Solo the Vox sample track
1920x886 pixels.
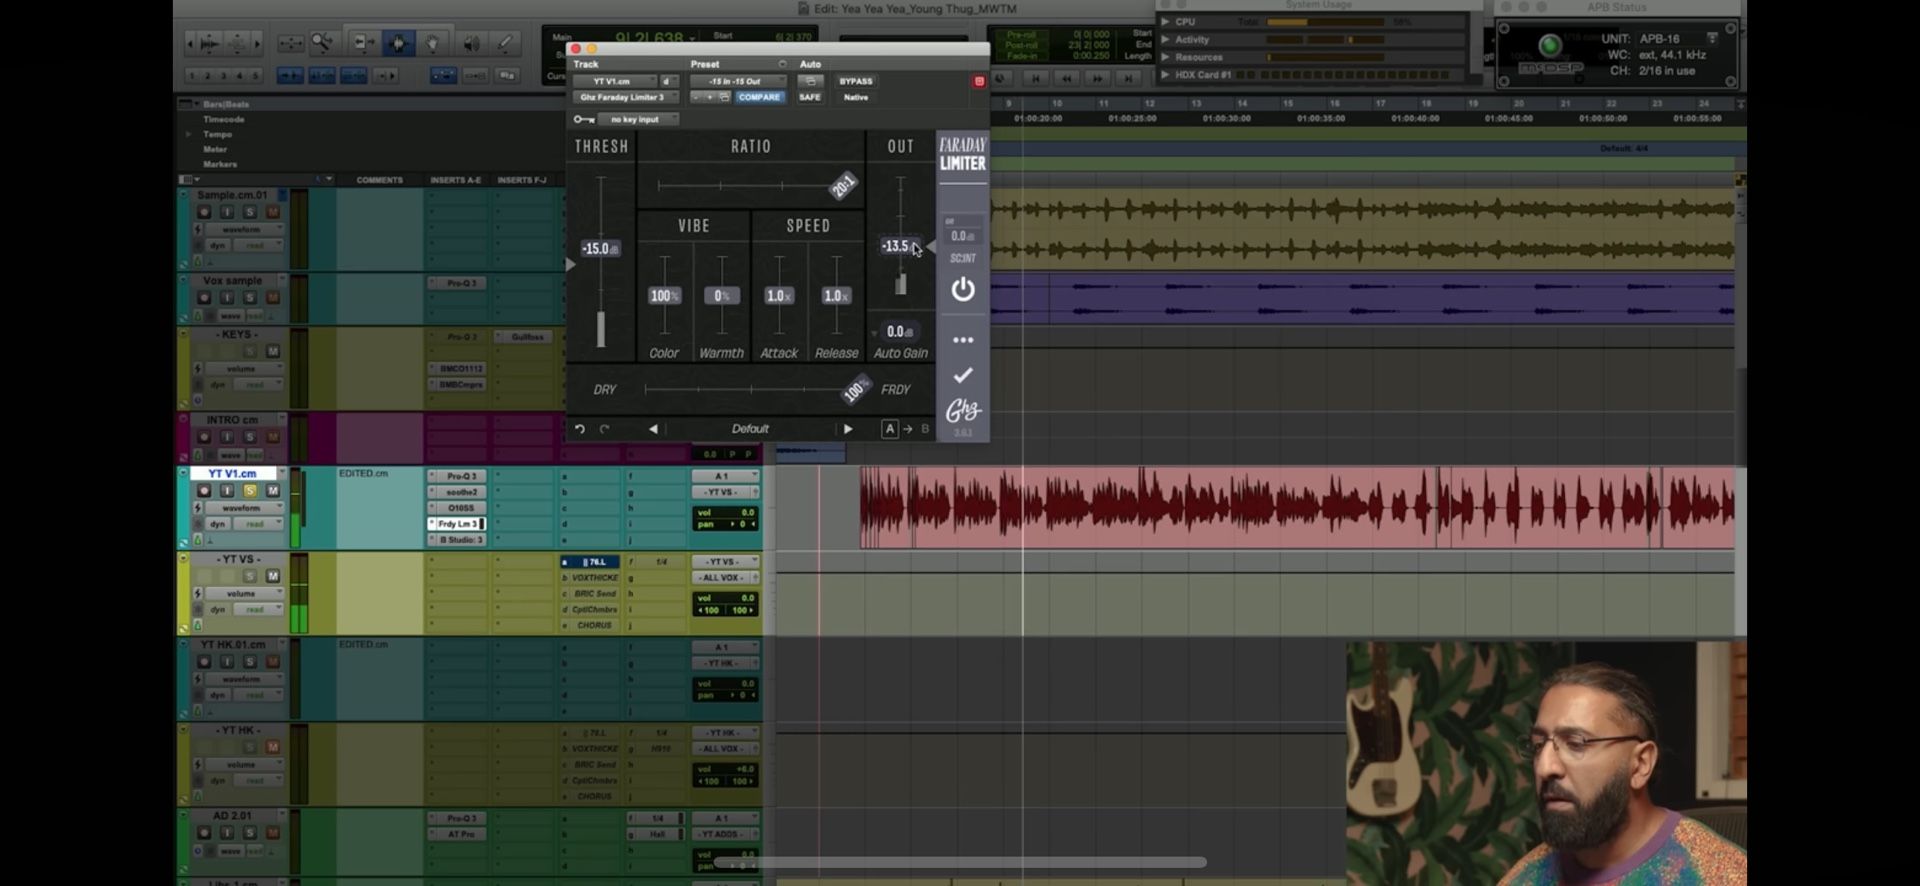pyautogui.click(x=250, y=298)
